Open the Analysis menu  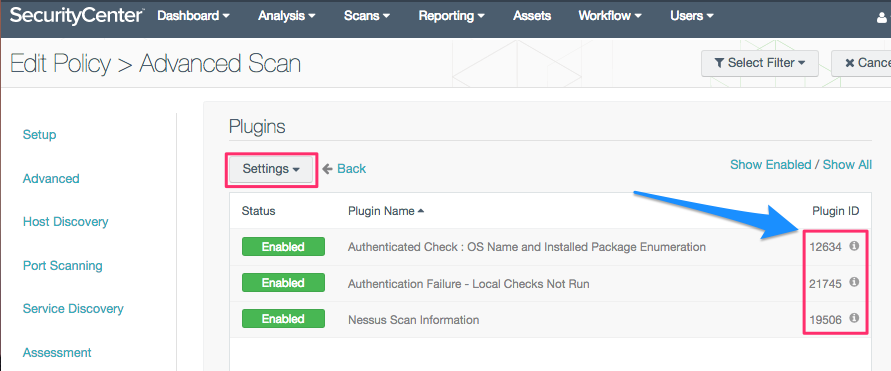coord(286,16)
